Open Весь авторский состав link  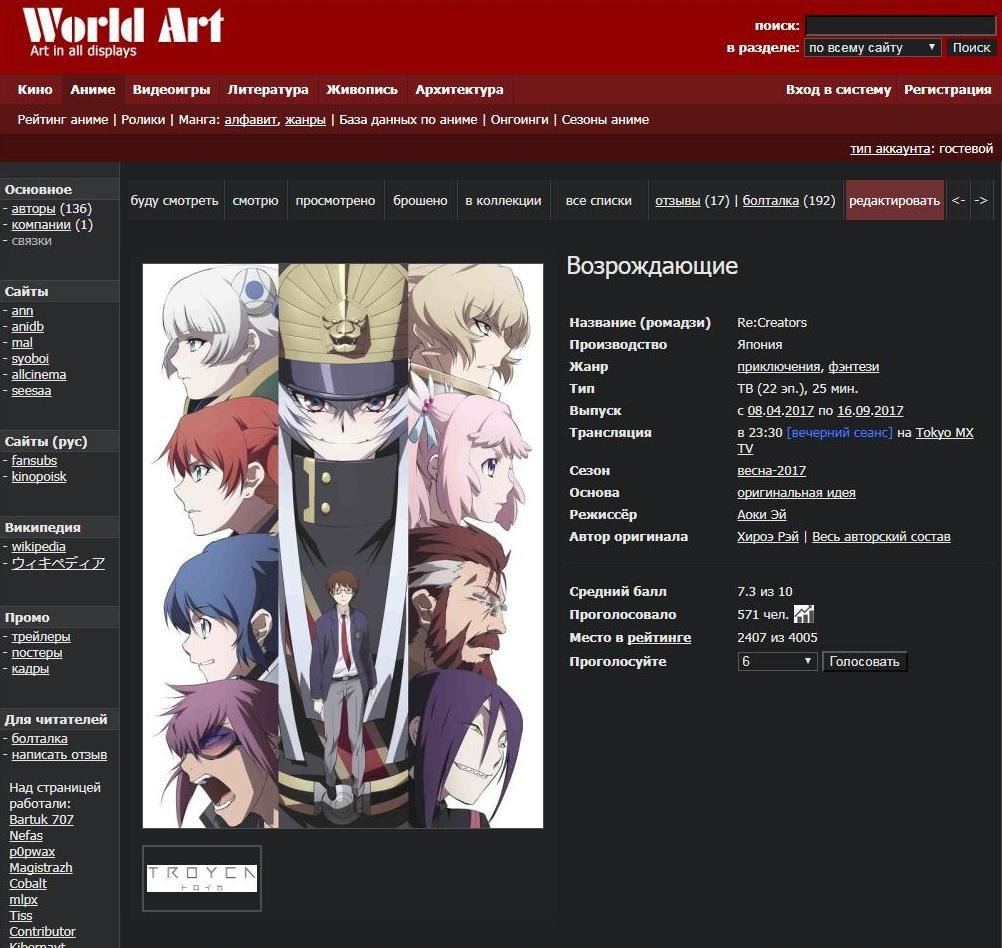881,537
